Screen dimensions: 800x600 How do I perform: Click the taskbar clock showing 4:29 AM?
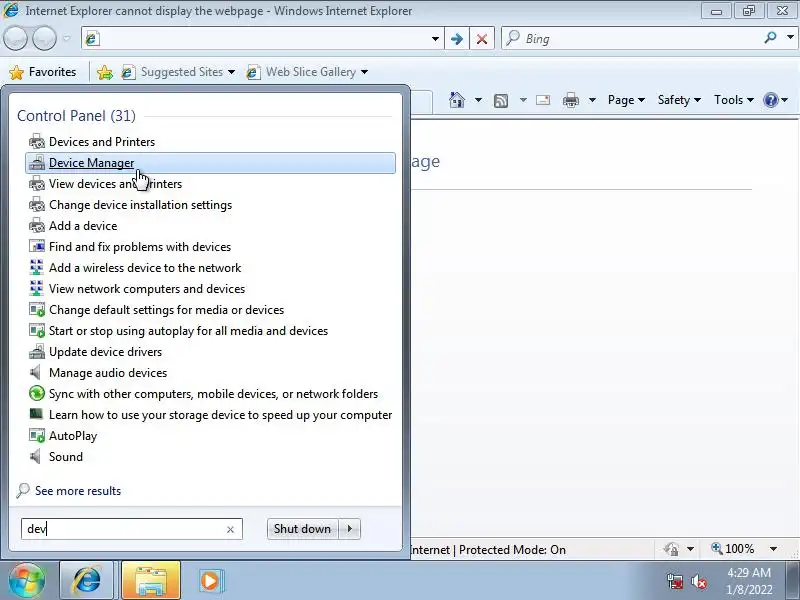point(749,581)
